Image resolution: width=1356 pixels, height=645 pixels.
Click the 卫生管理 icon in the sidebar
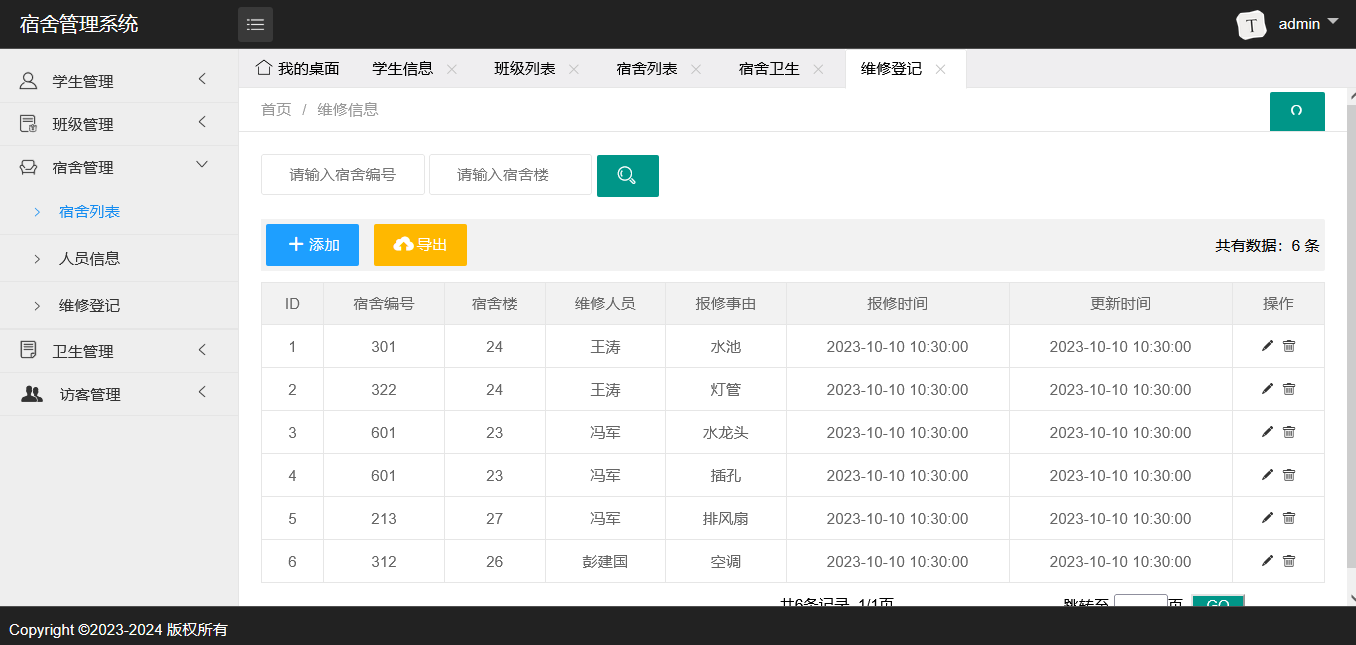(27, 350)
